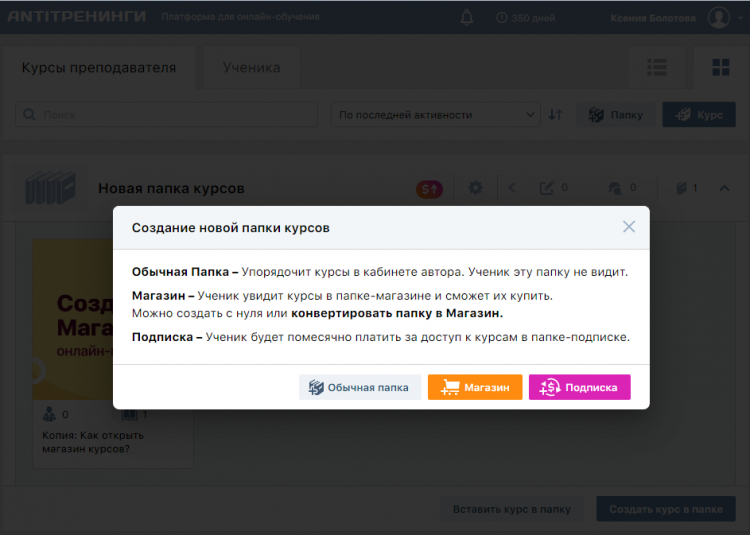
Task: Close the Создание новой папки курсов dialog
Action: tap(629, 227)
